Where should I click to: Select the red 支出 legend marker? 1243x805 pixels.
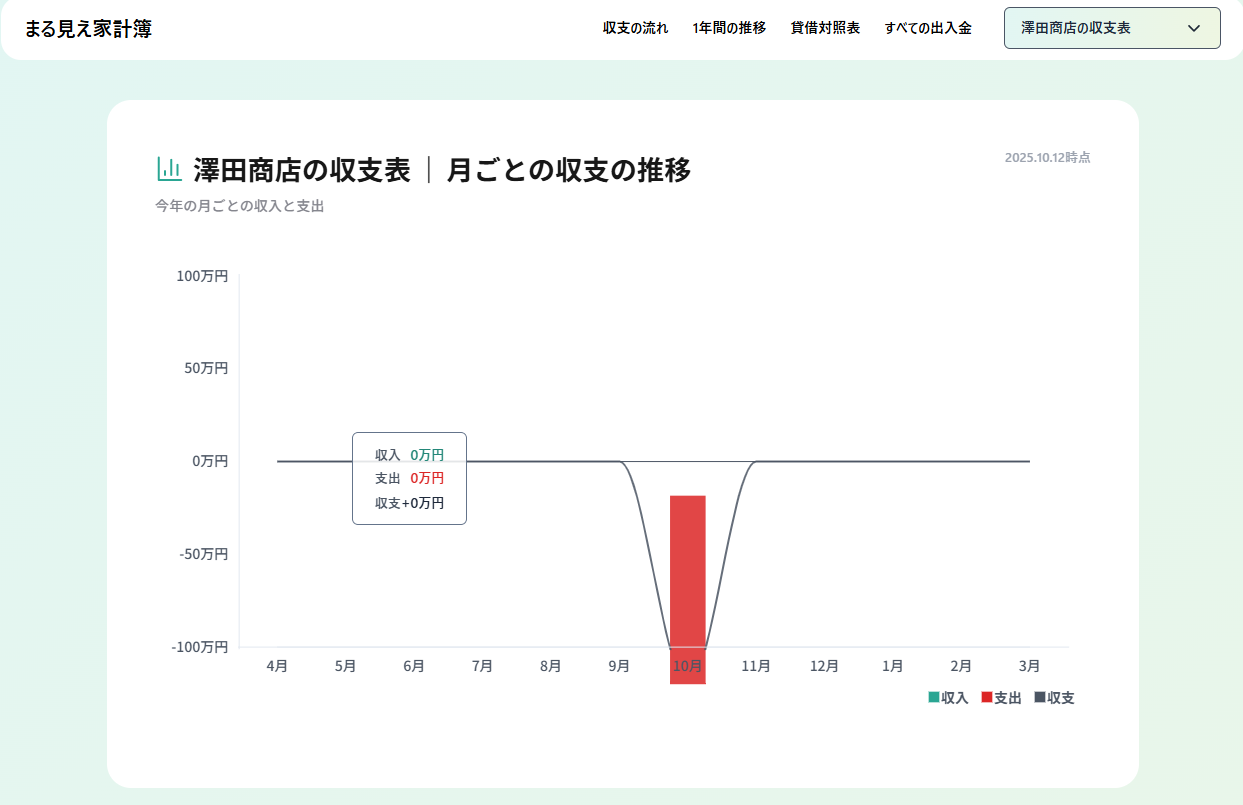click(987, 698)
